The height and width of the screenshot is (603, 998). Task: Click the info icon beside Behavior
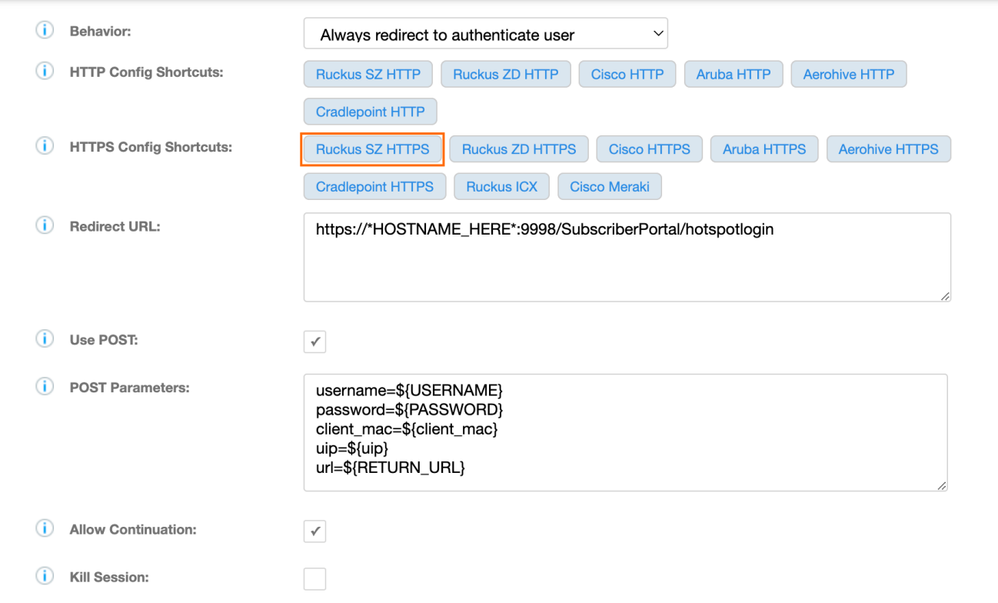[45, 31]
